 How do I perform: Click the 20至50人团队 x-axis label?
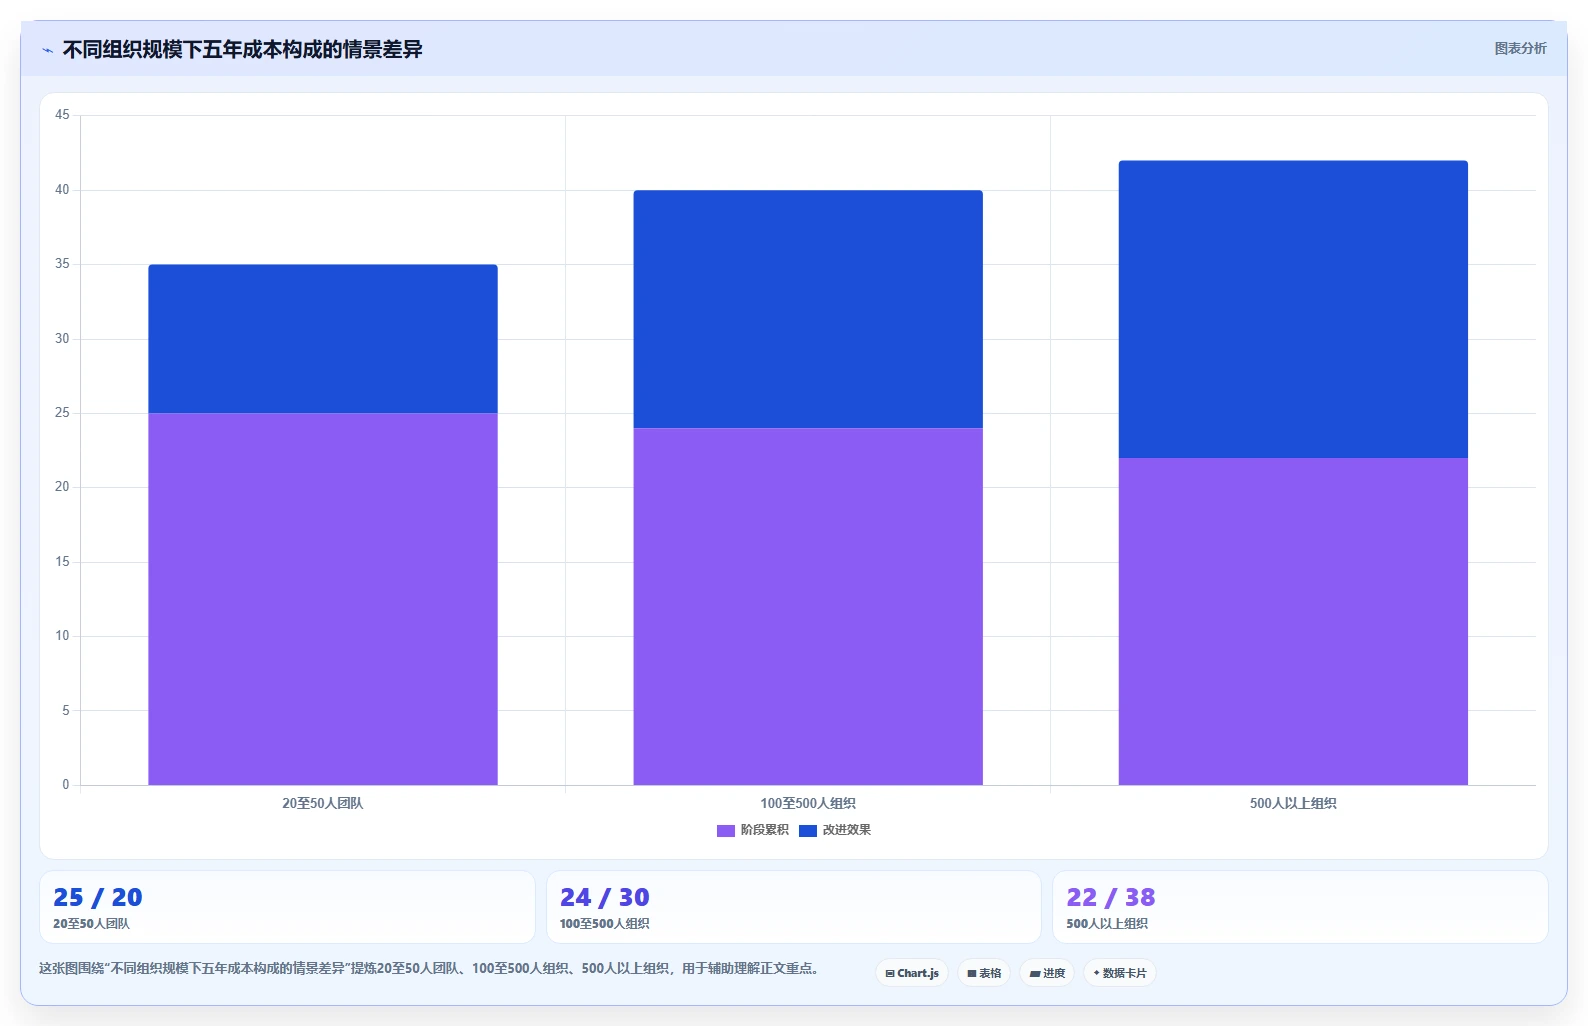[x=323, y=803]
